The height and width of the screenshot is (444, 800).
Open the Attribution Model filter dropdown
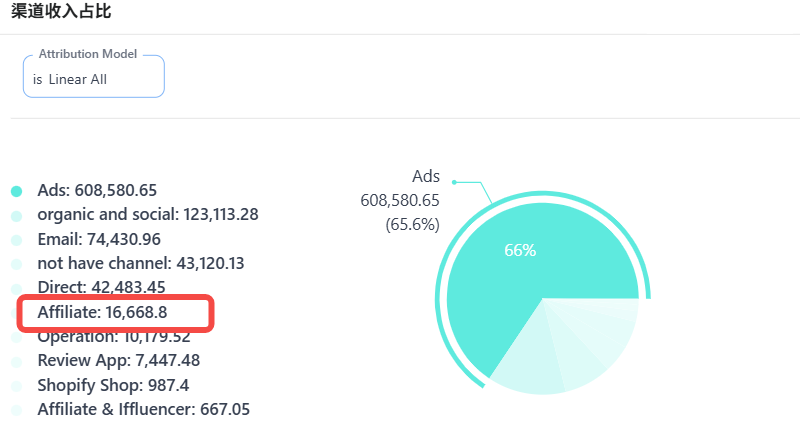pos(93,79)
